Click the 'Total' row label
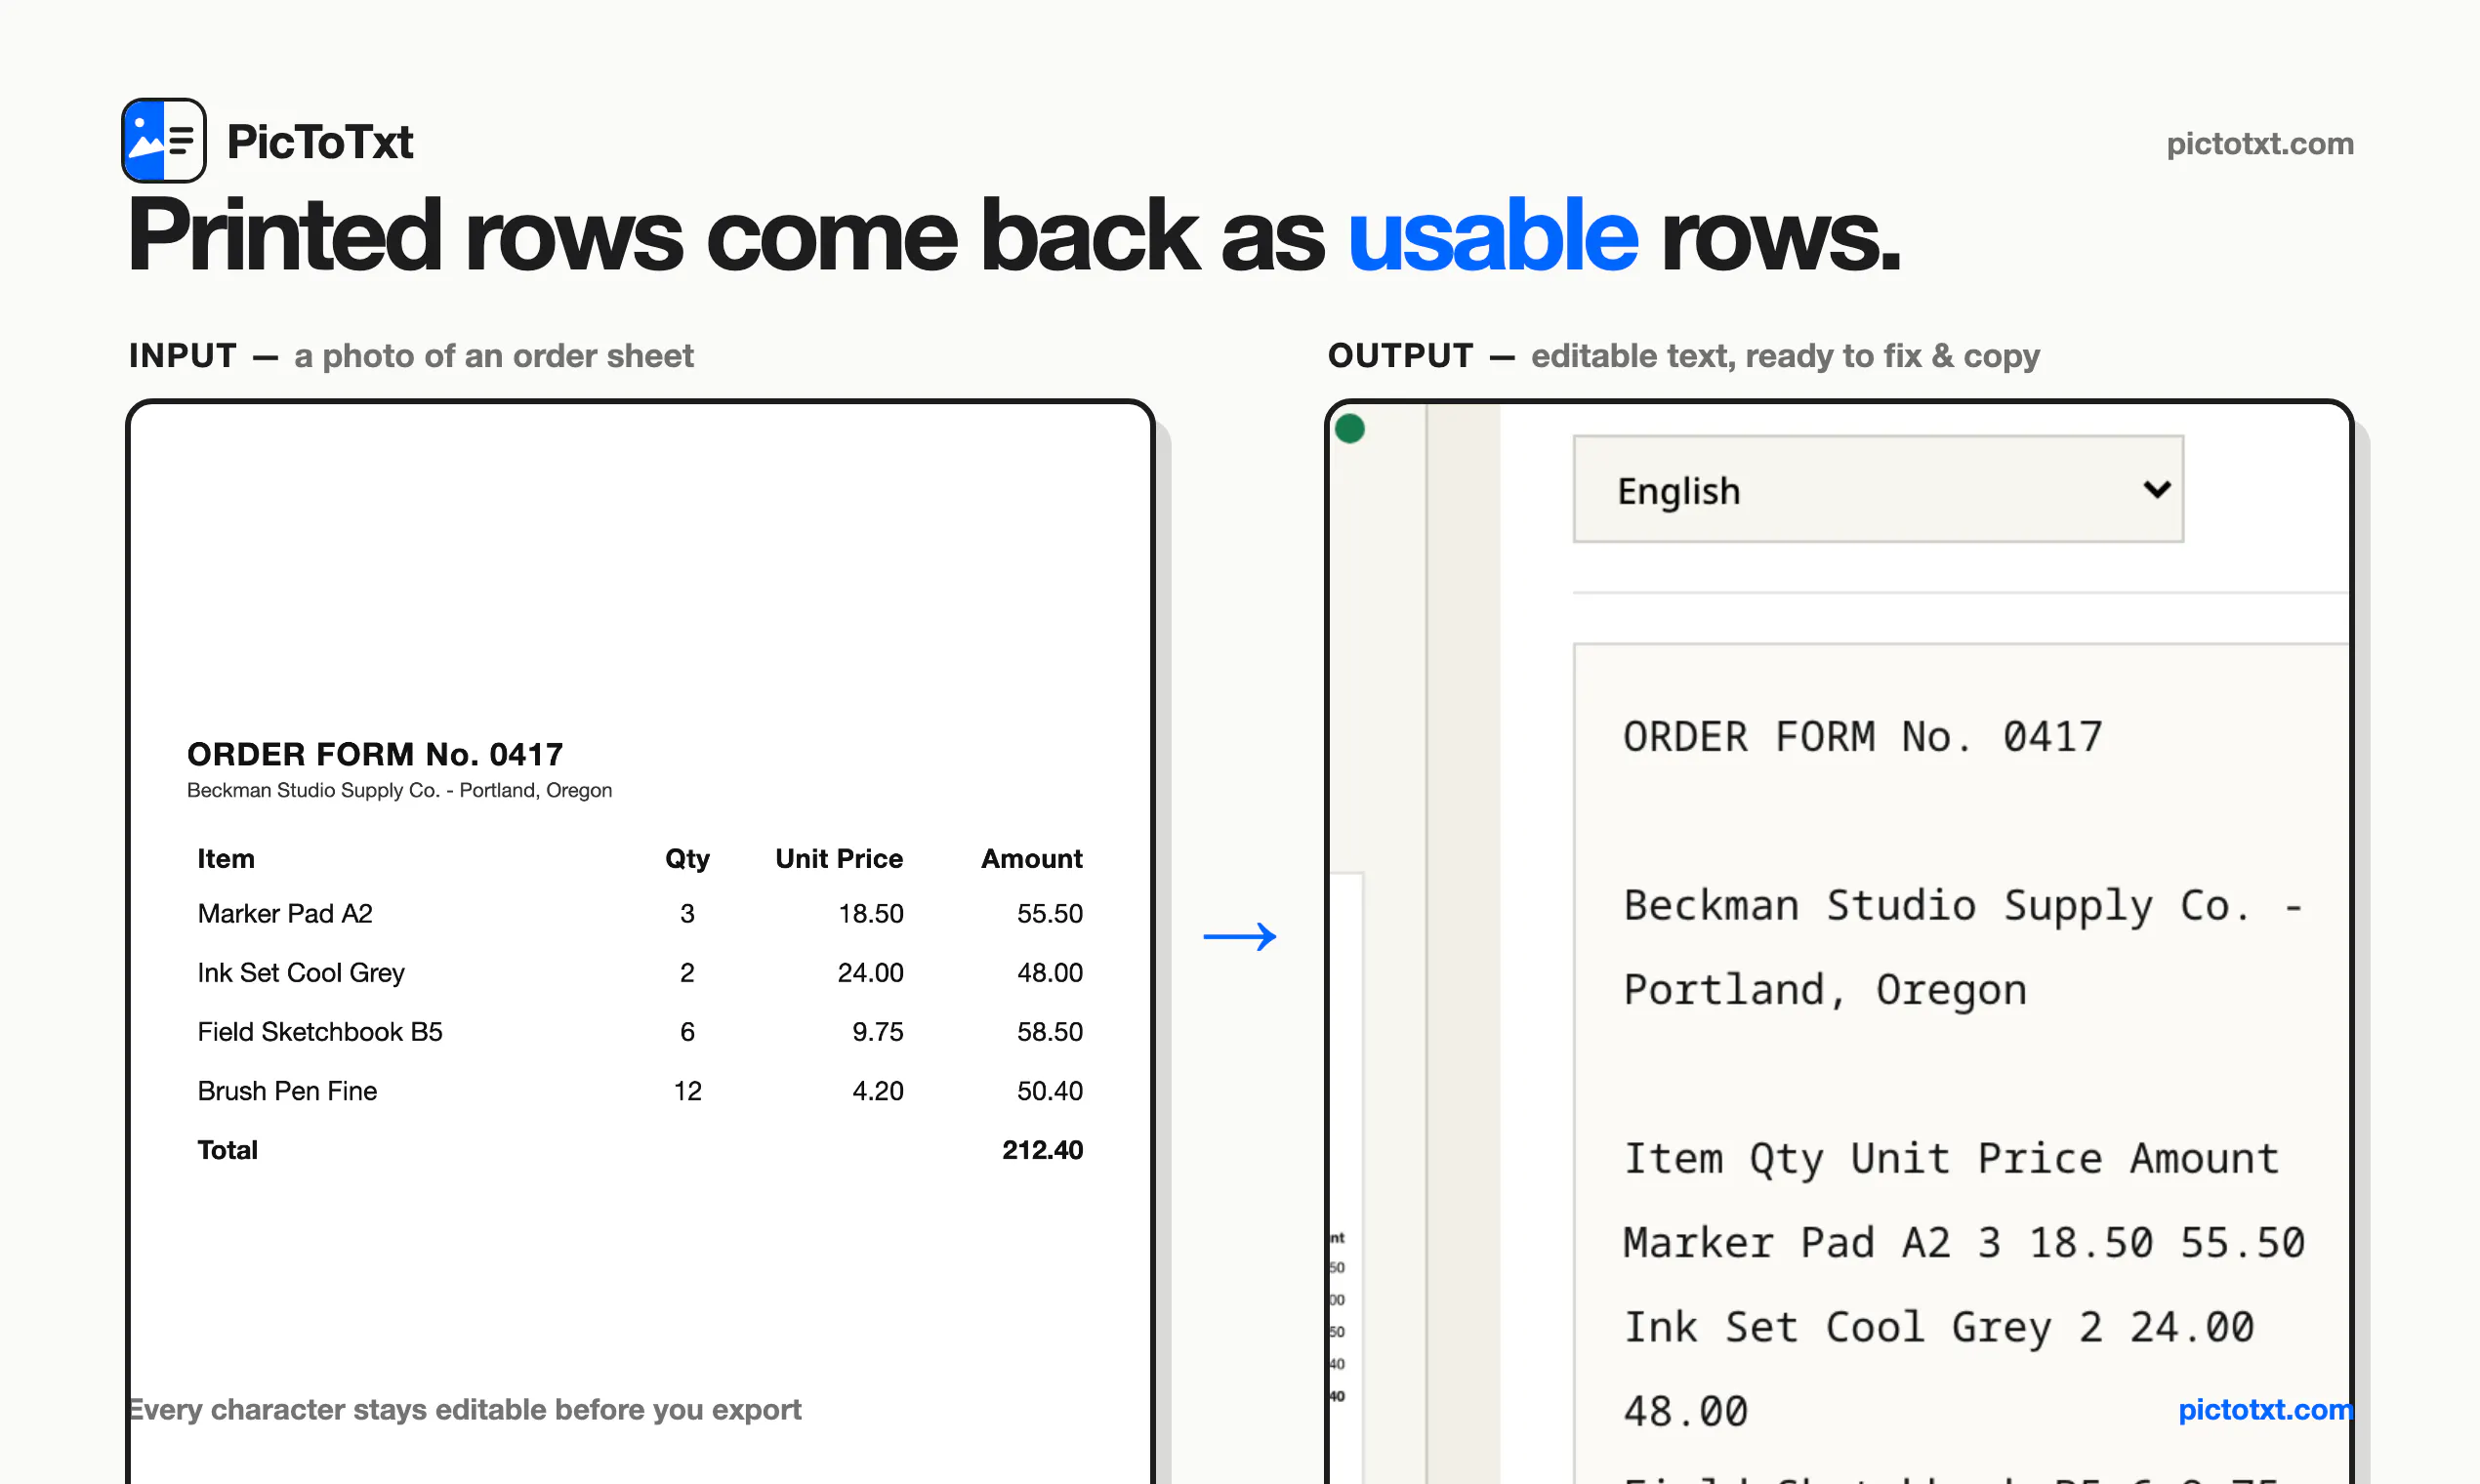The height and width of the screenshot is (1484, 2480). pos(227,1150)
